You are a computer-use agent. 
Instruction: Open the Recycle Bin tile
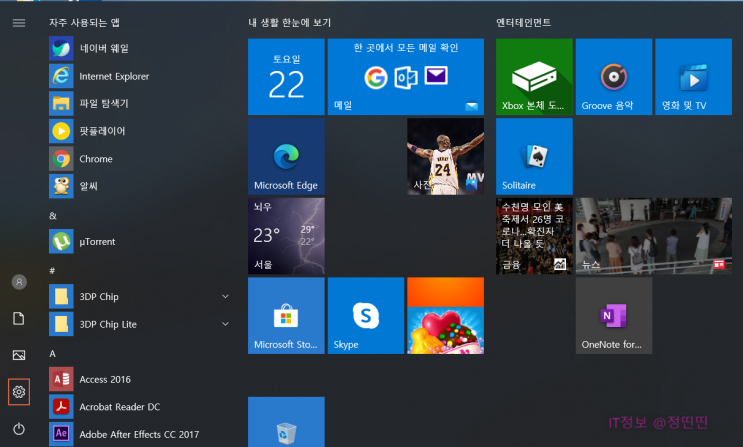click(286, 422)
